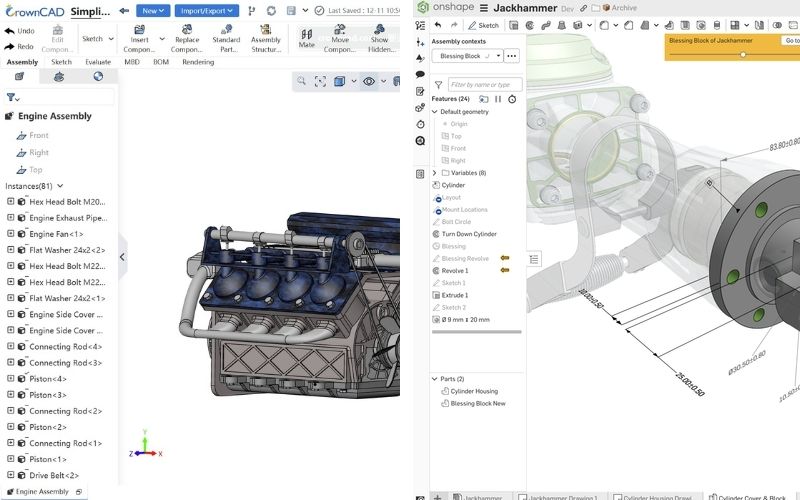The width and height of the screenshot is (800, 500).
Task: Expand Drive Belt<2> tree node
Action: 10,475
